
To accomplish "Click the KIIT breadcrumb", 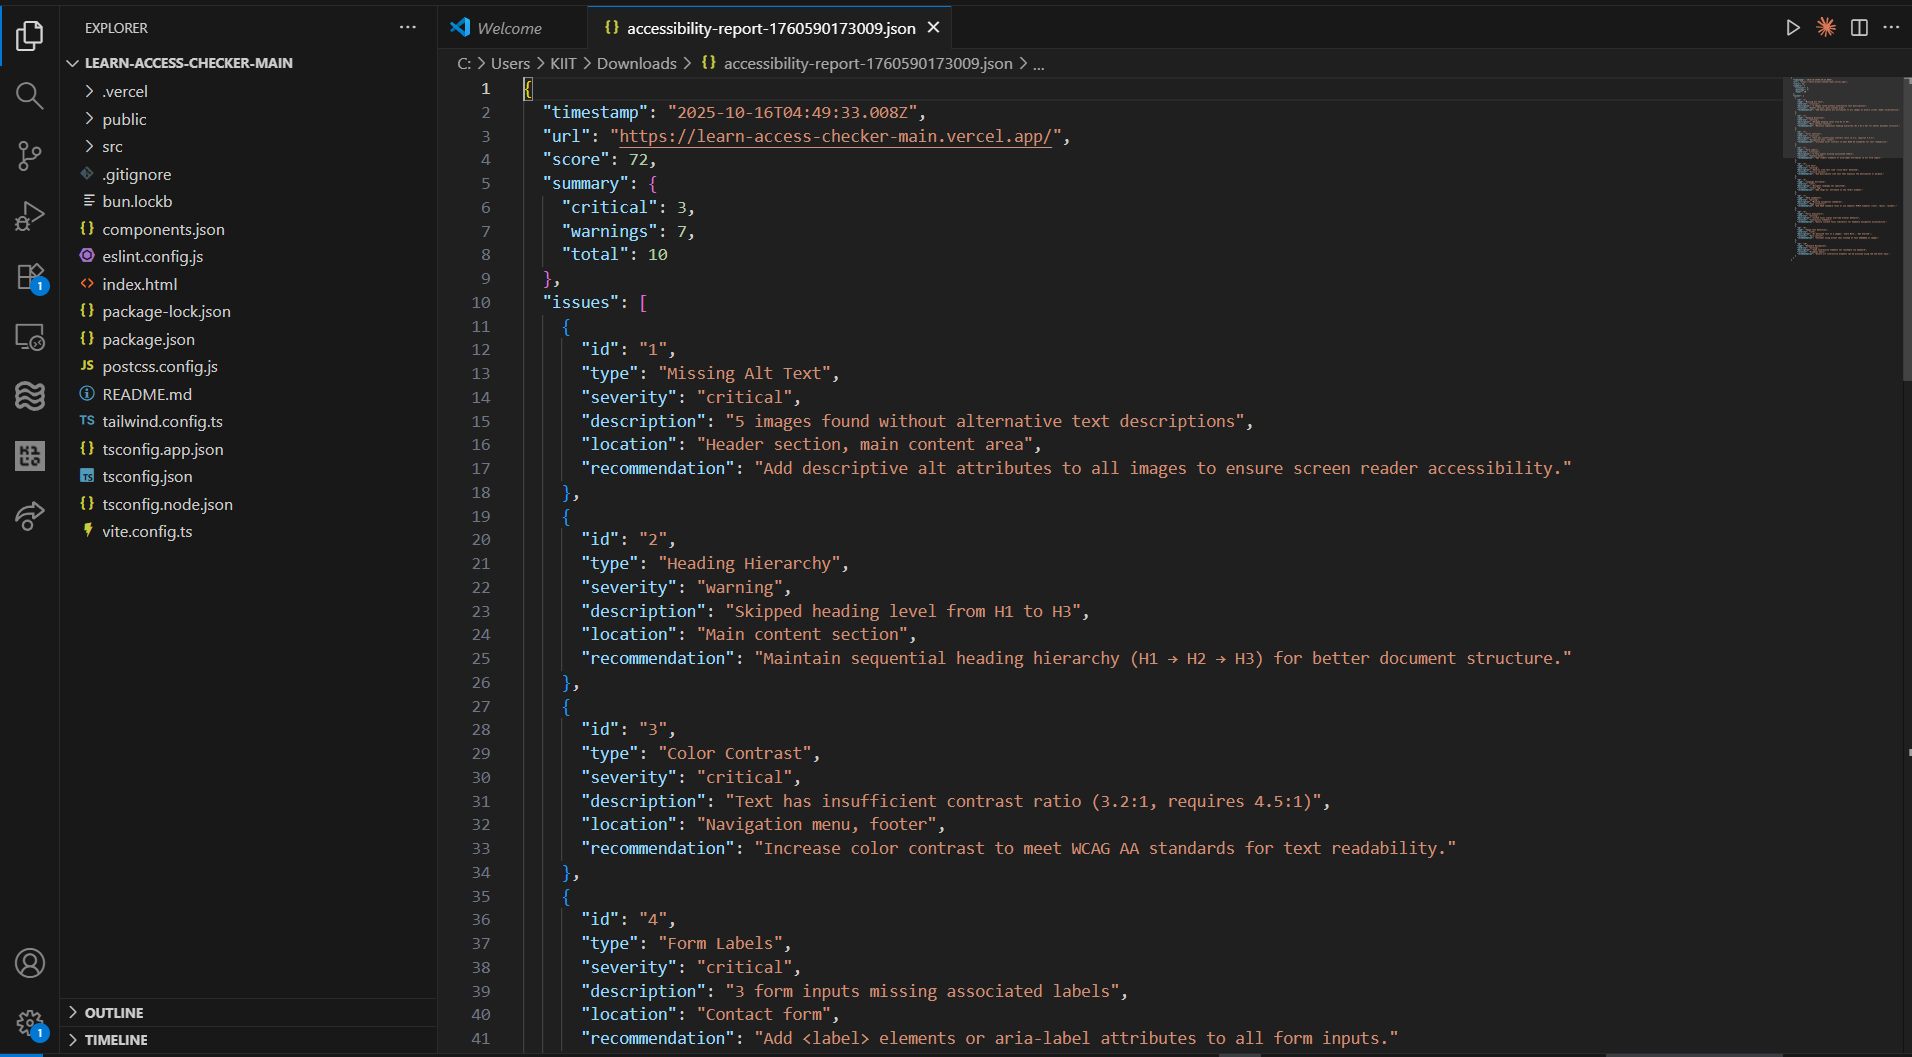I will coord(563,63).
